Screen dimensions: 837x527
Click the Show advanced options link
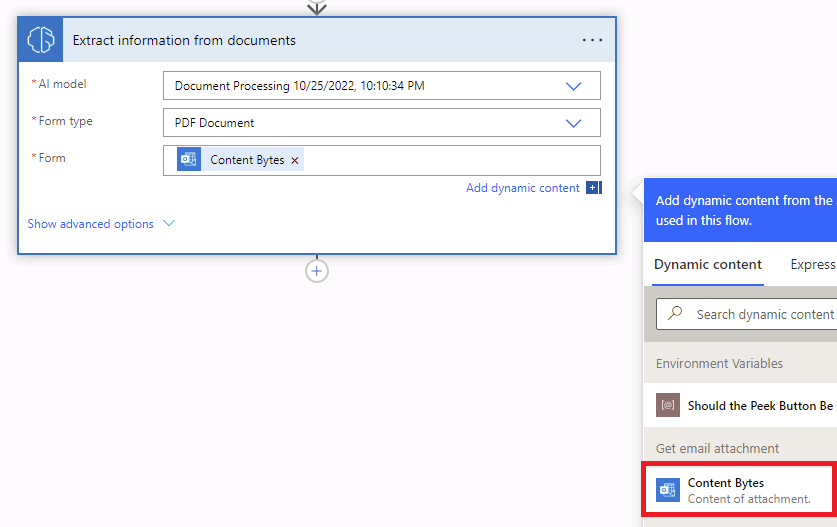[91, 224]
